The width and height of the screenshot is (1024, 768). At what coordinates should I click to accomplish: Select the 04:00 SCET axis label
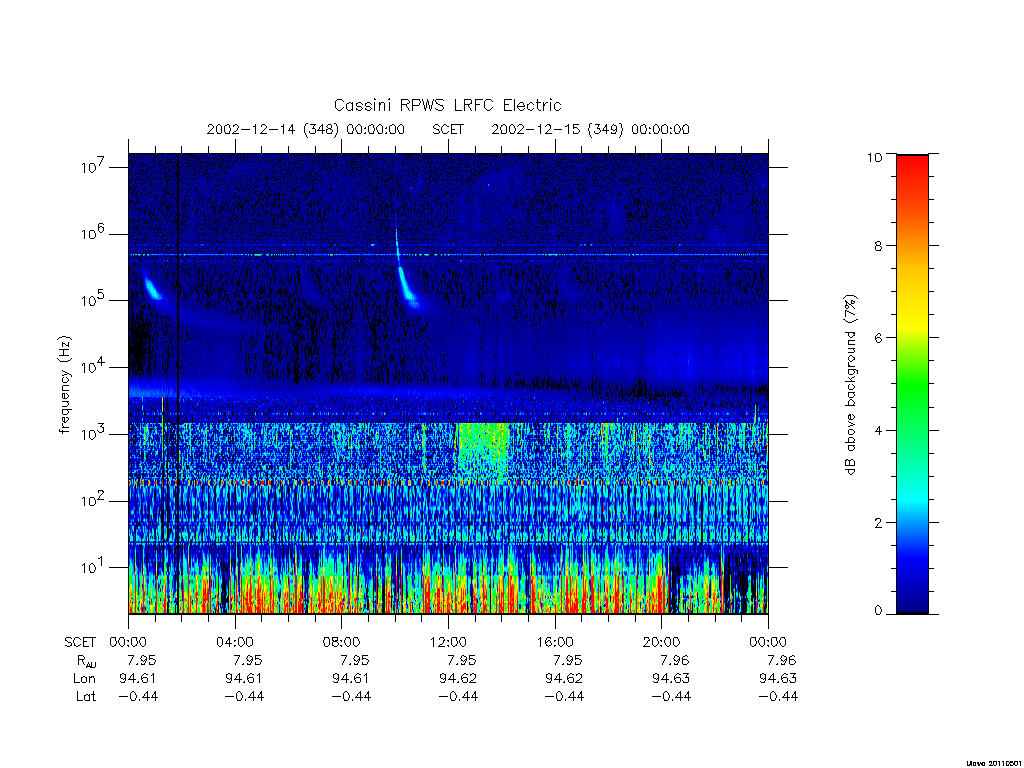234,642
